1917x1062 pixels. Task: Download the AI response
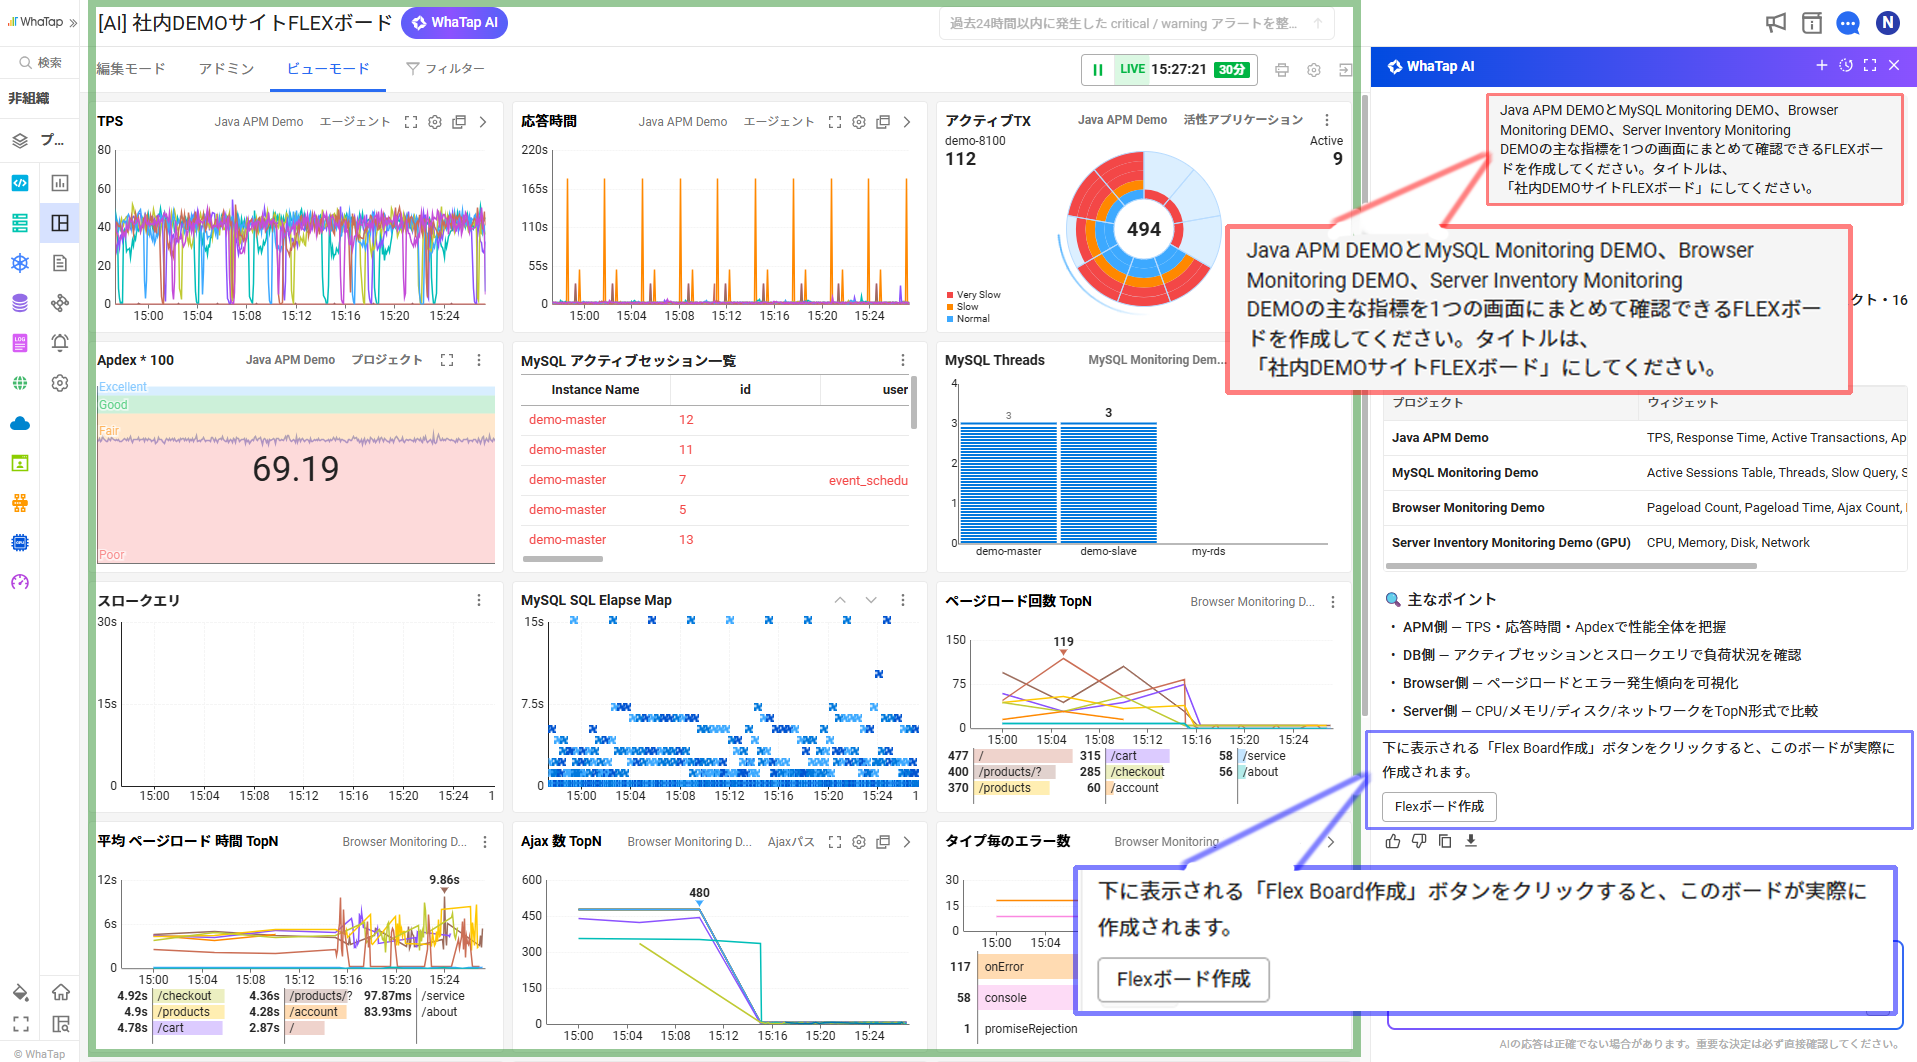pos(1471,841)
